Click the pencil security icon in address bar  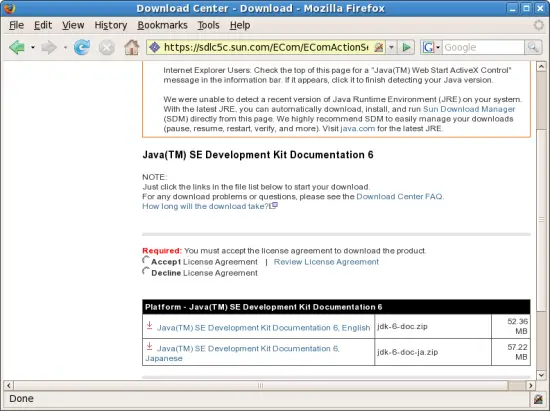(x=378, y=47)
